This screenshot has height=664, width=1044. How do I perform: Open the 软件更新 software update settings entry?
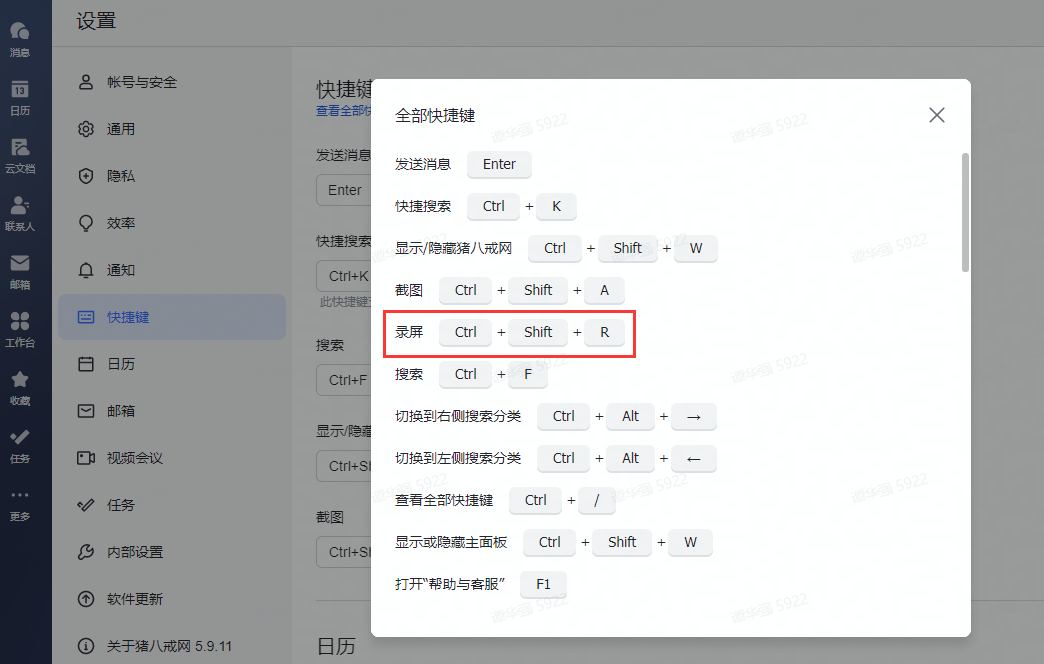click(135, 598)
